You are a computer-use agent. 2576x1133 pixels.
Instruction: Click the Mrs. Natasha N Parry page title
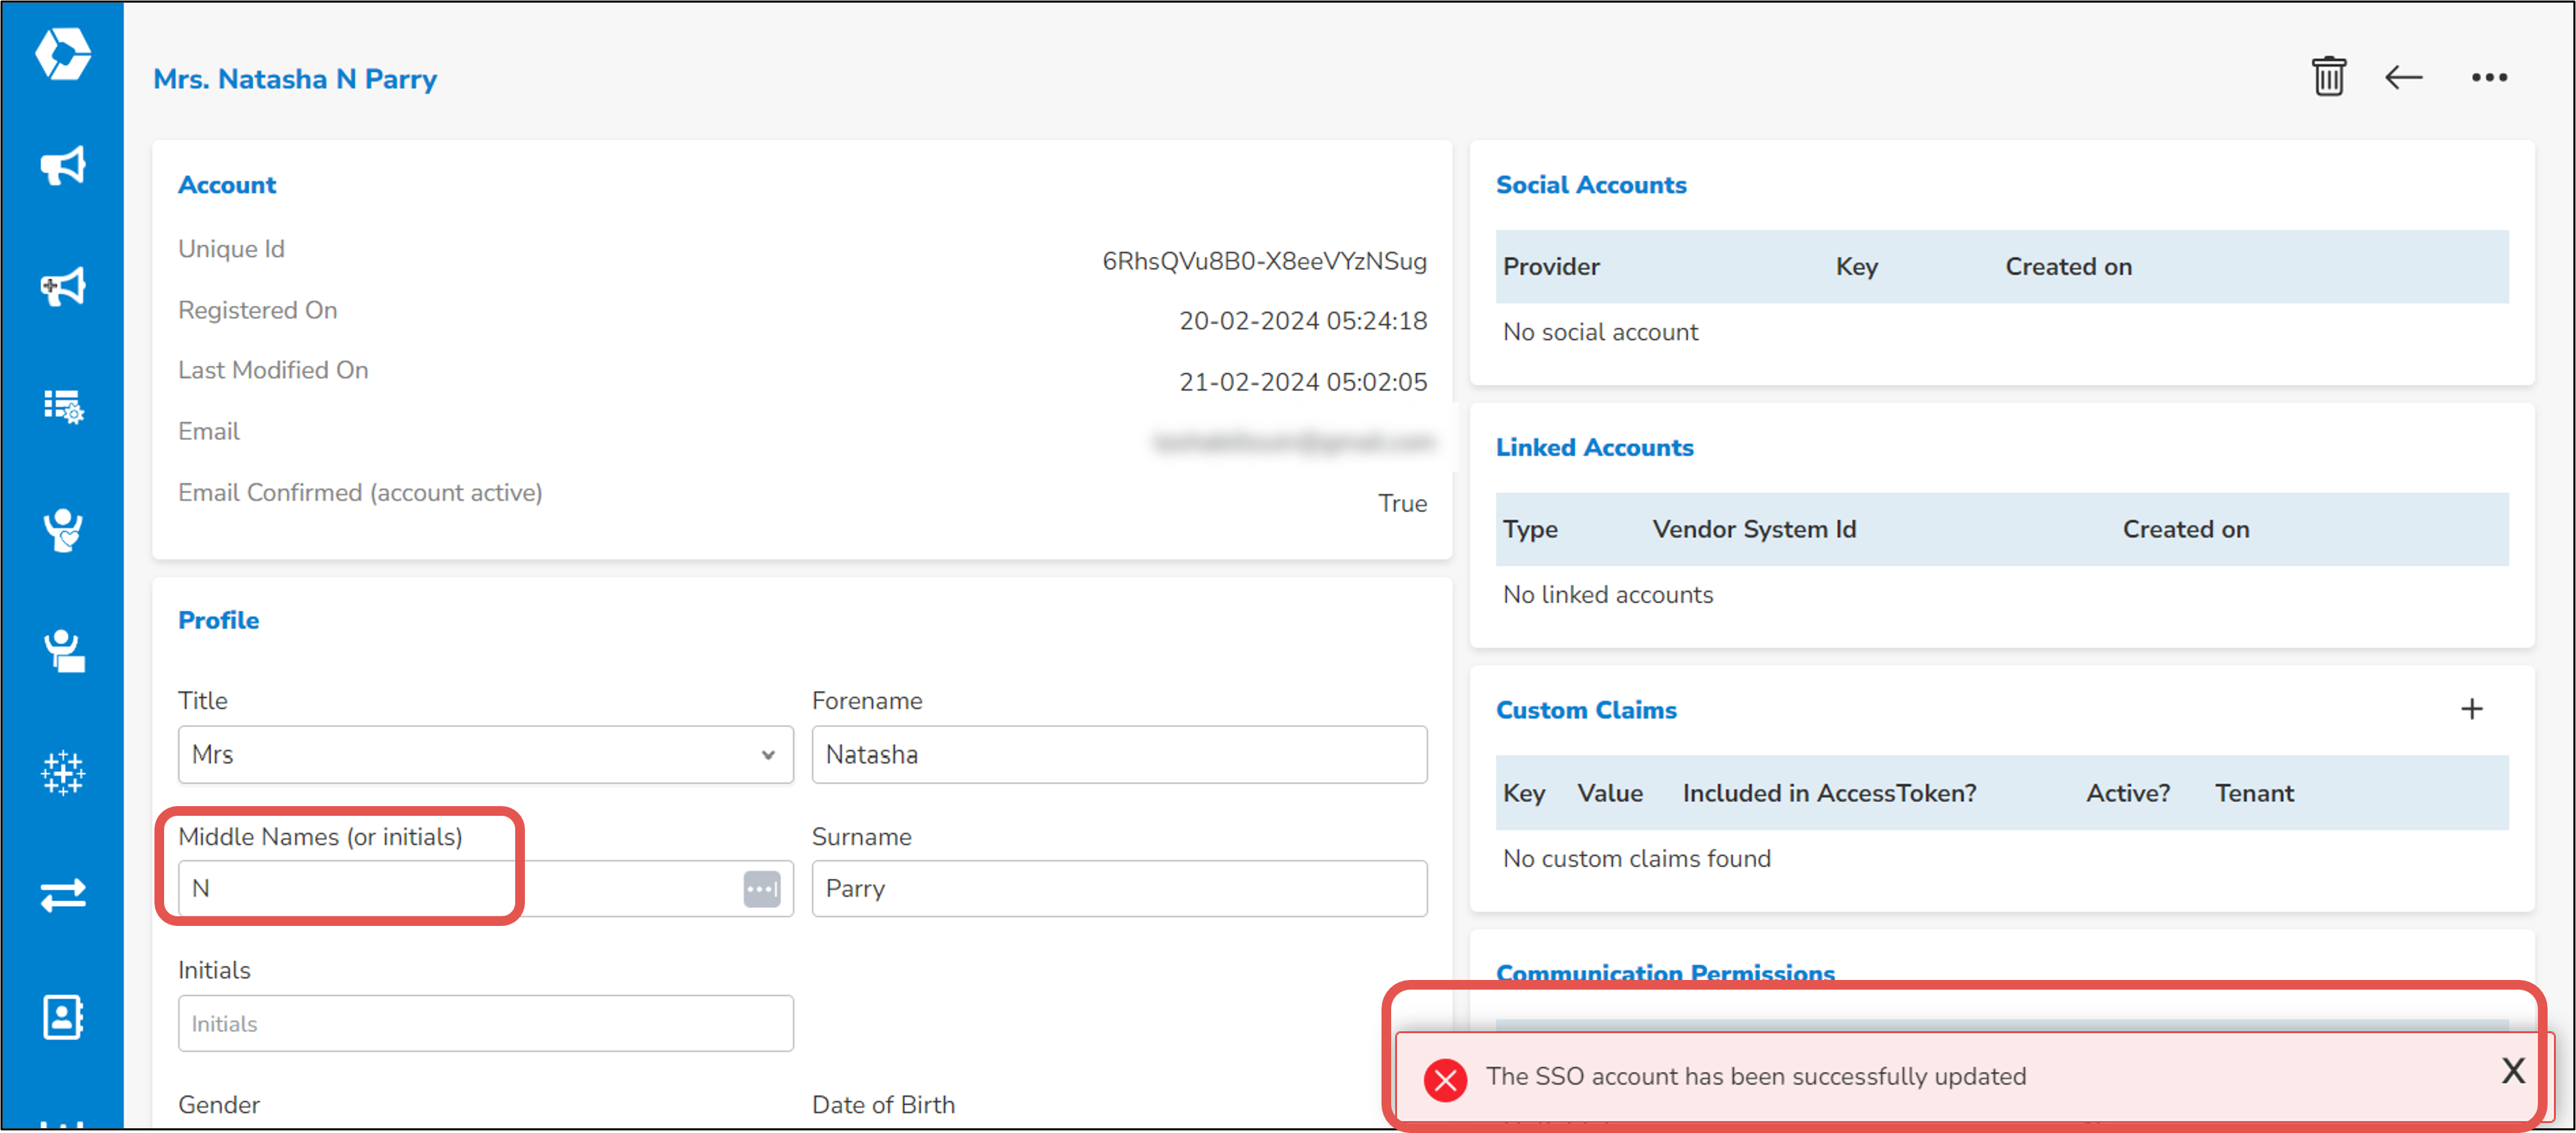[x=295, y=79]
